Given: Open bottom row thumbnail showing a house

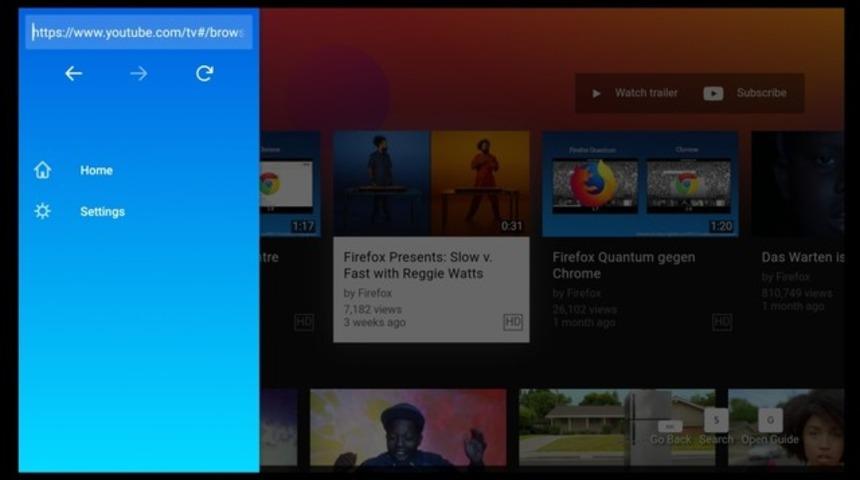Looking at the screenshot, I should (617, 428).
